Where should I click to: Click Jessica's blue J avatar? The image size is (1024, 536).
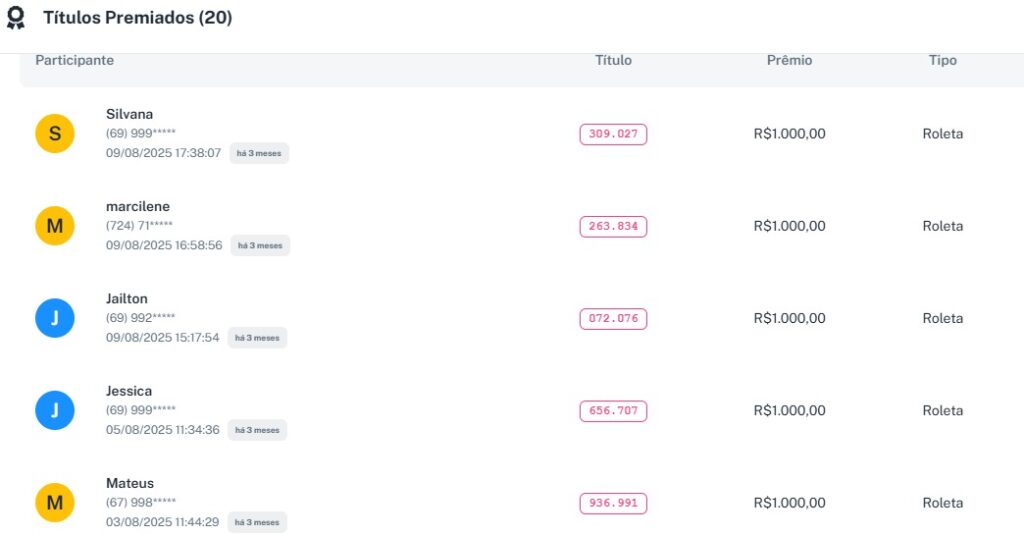55,410
